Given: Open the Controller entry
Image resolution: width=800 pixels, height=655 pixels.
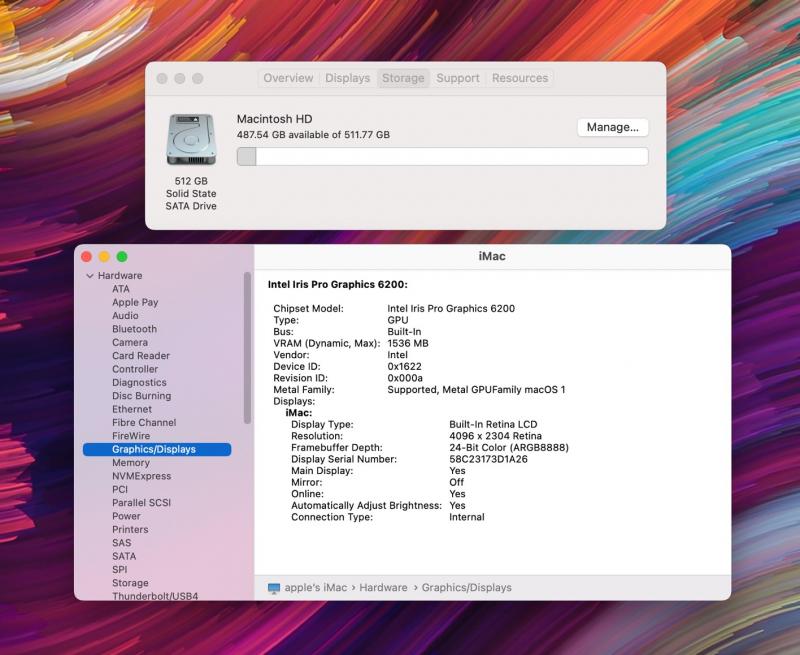Looking at the screenshot, I should 135,369.
